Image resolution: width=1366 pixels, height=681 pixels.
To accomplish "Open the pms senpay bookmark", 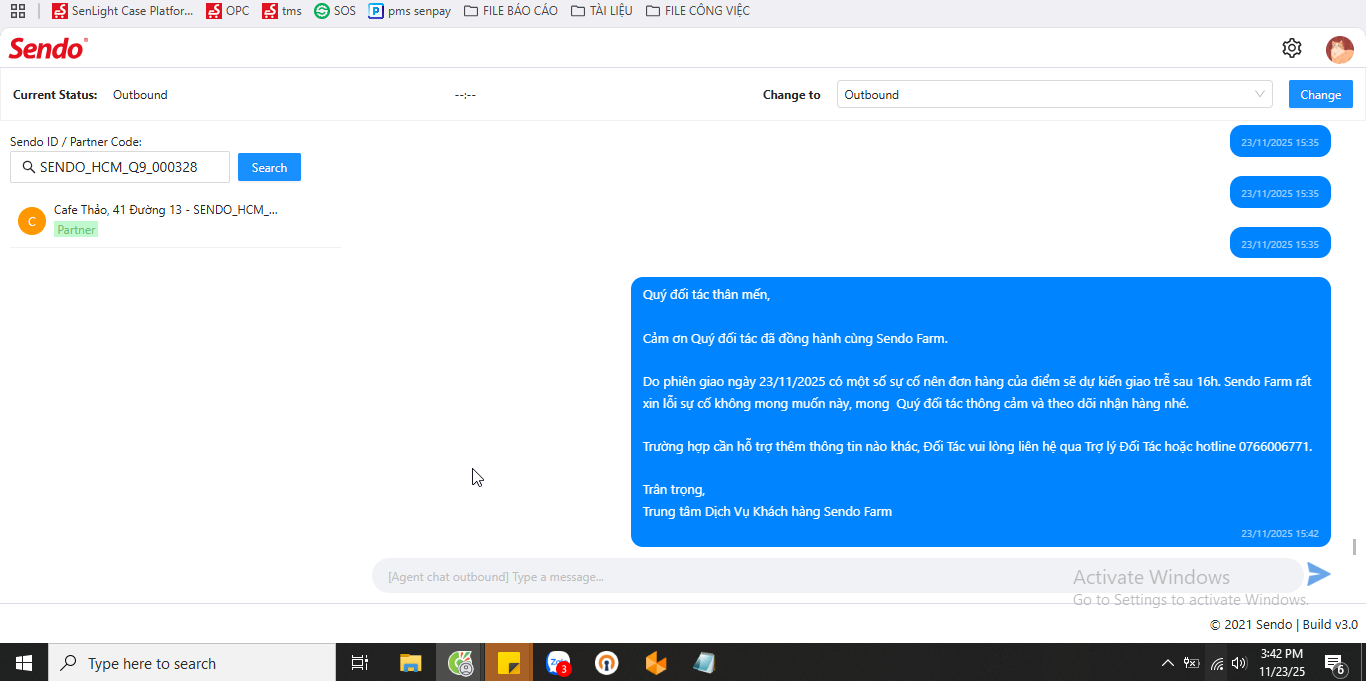I will point(410,11).
